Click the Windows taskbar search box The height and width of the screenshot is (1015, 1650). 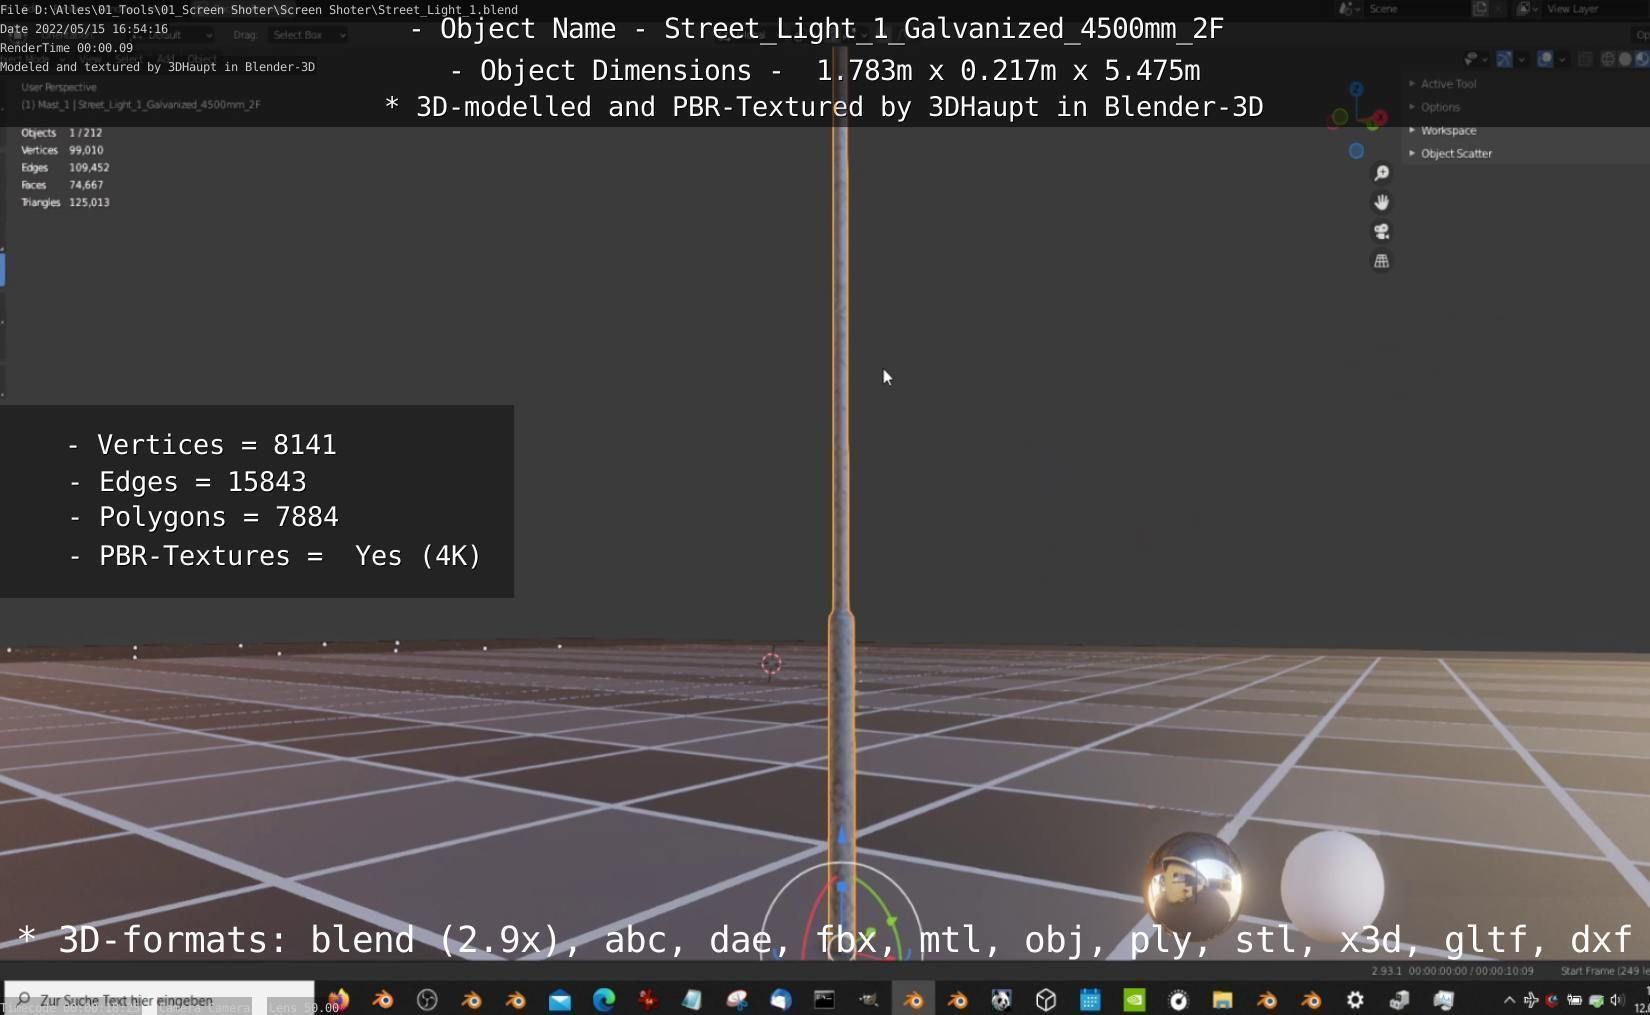coord(158,999)
